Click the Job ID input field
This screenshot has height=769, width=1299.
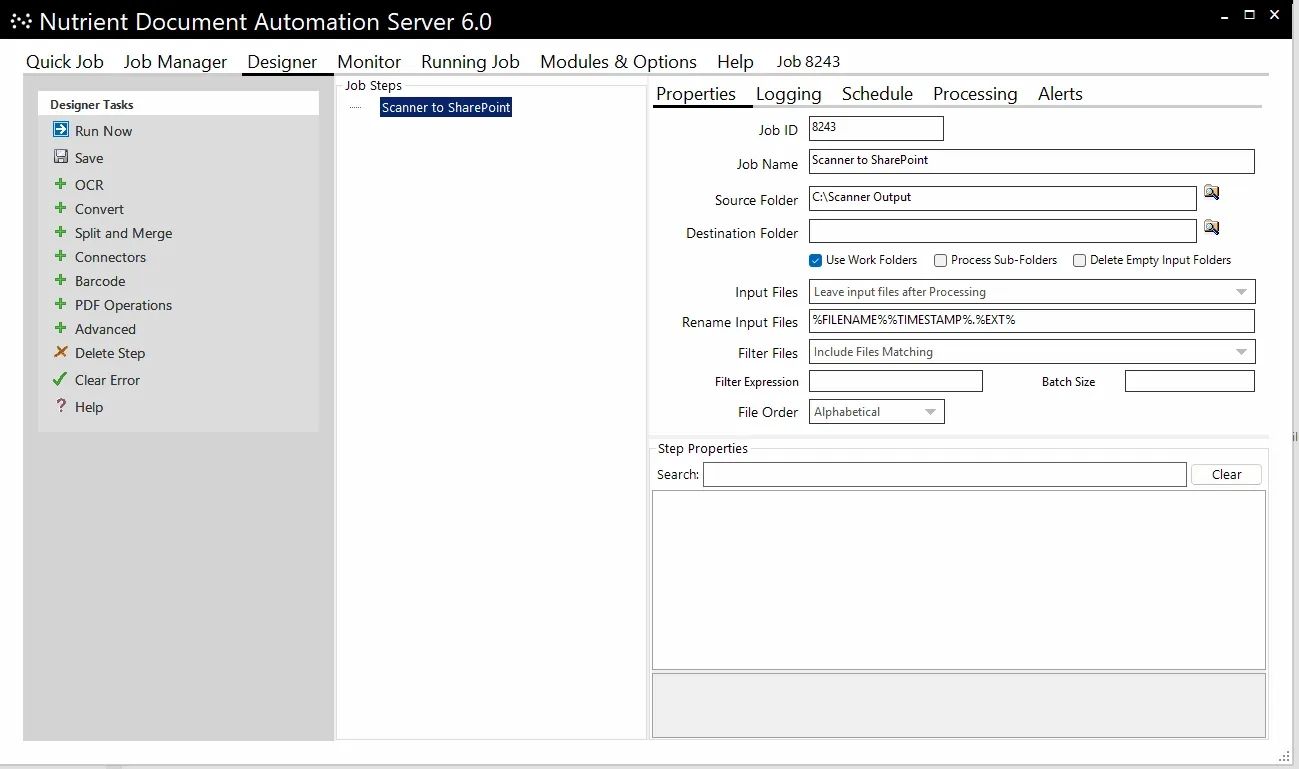tap(876, 128)
